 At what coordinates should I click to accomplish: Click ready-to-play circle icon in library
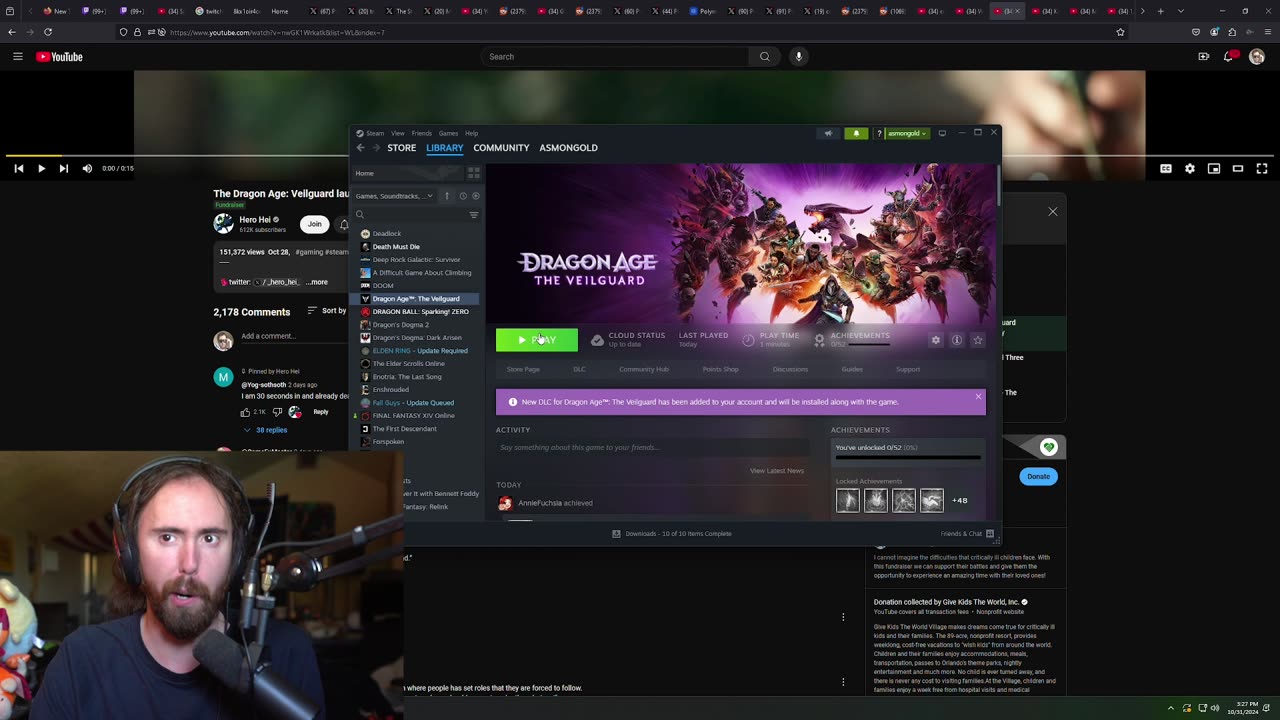(475, 196)
